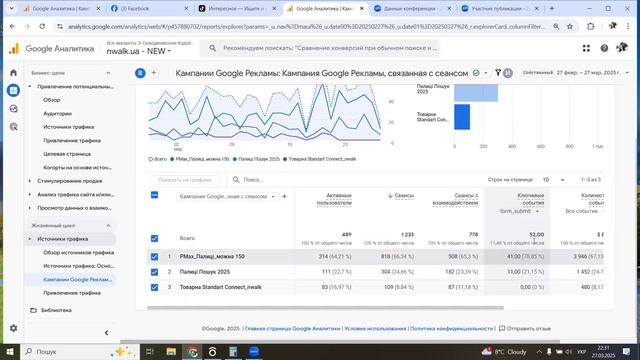Collapse the Бизнес-цели section

109,73
